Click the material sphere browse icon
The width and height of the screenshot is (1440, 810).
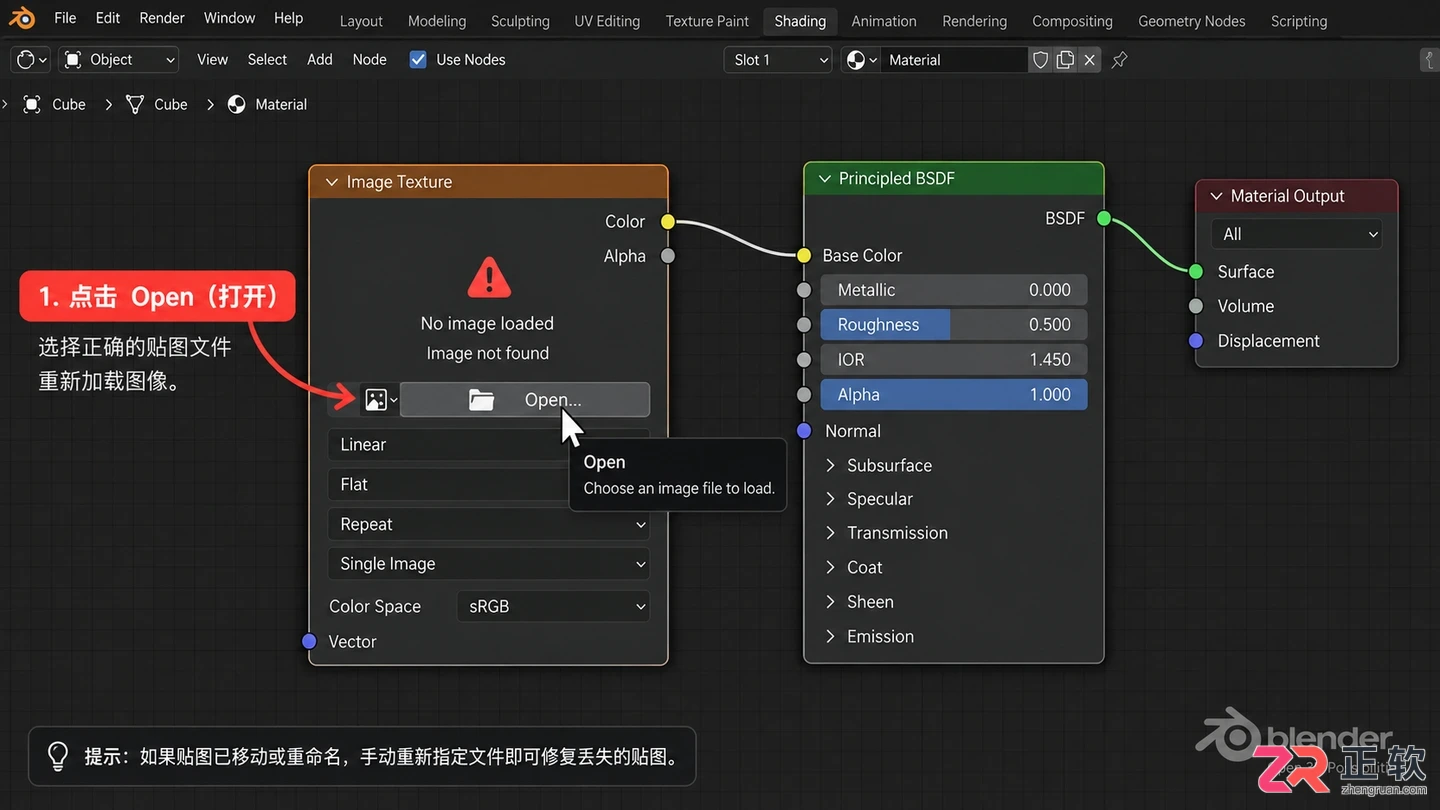(x=861, y=60)
